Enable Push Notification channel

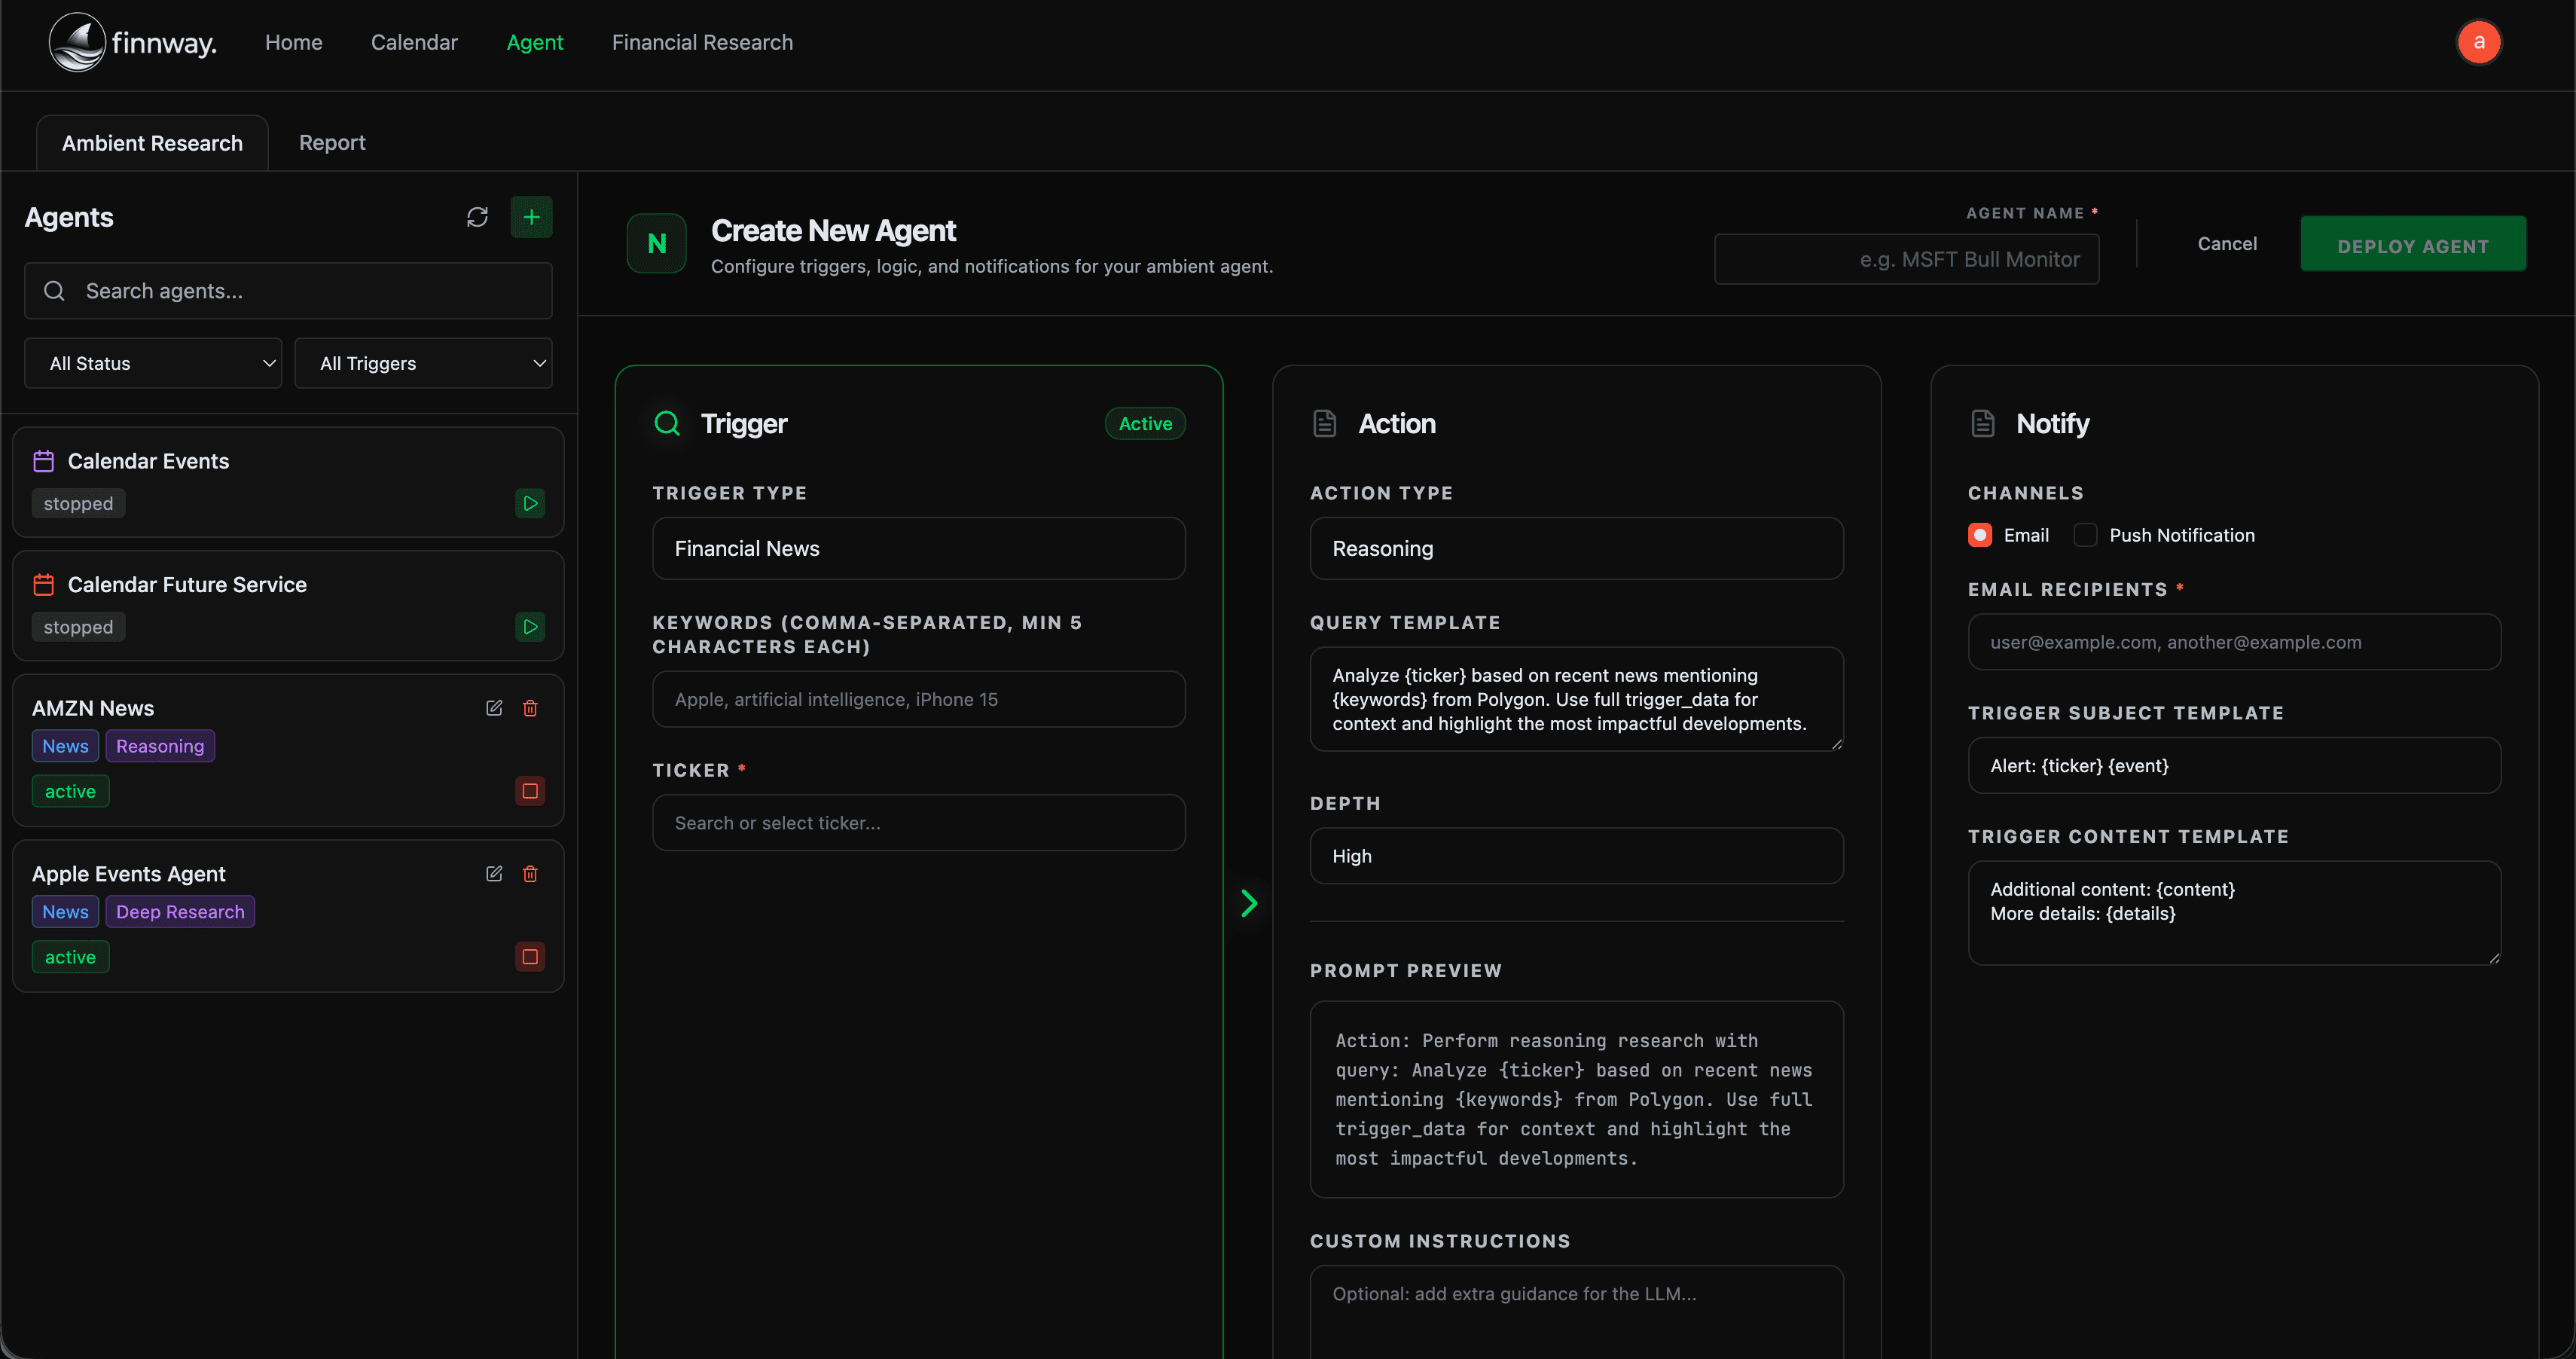(2085, 535)
